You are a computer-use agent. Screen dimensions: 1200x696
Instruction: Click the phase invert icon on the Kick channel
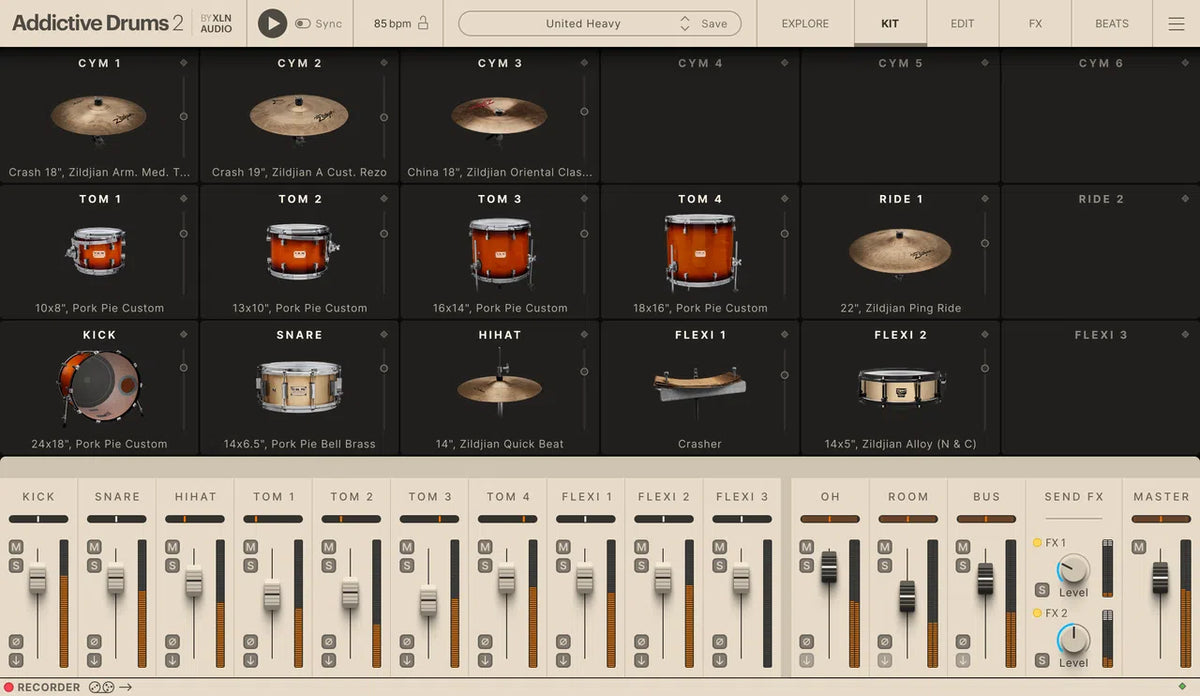tap(16, 643)
